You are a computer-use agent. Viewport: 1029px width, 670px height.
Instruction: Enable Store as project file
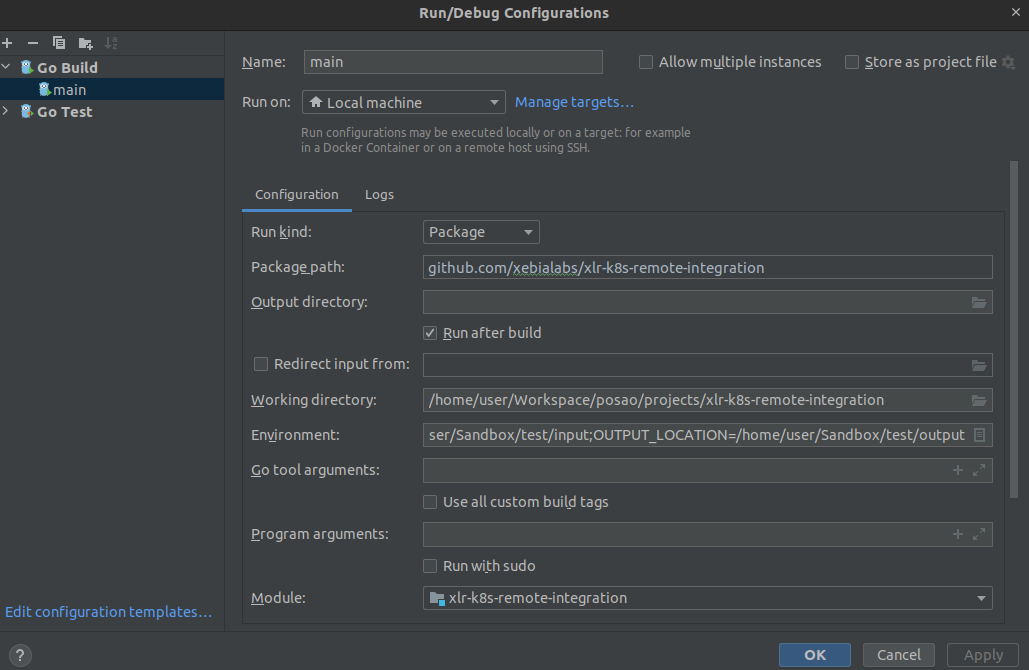[852, 62]
